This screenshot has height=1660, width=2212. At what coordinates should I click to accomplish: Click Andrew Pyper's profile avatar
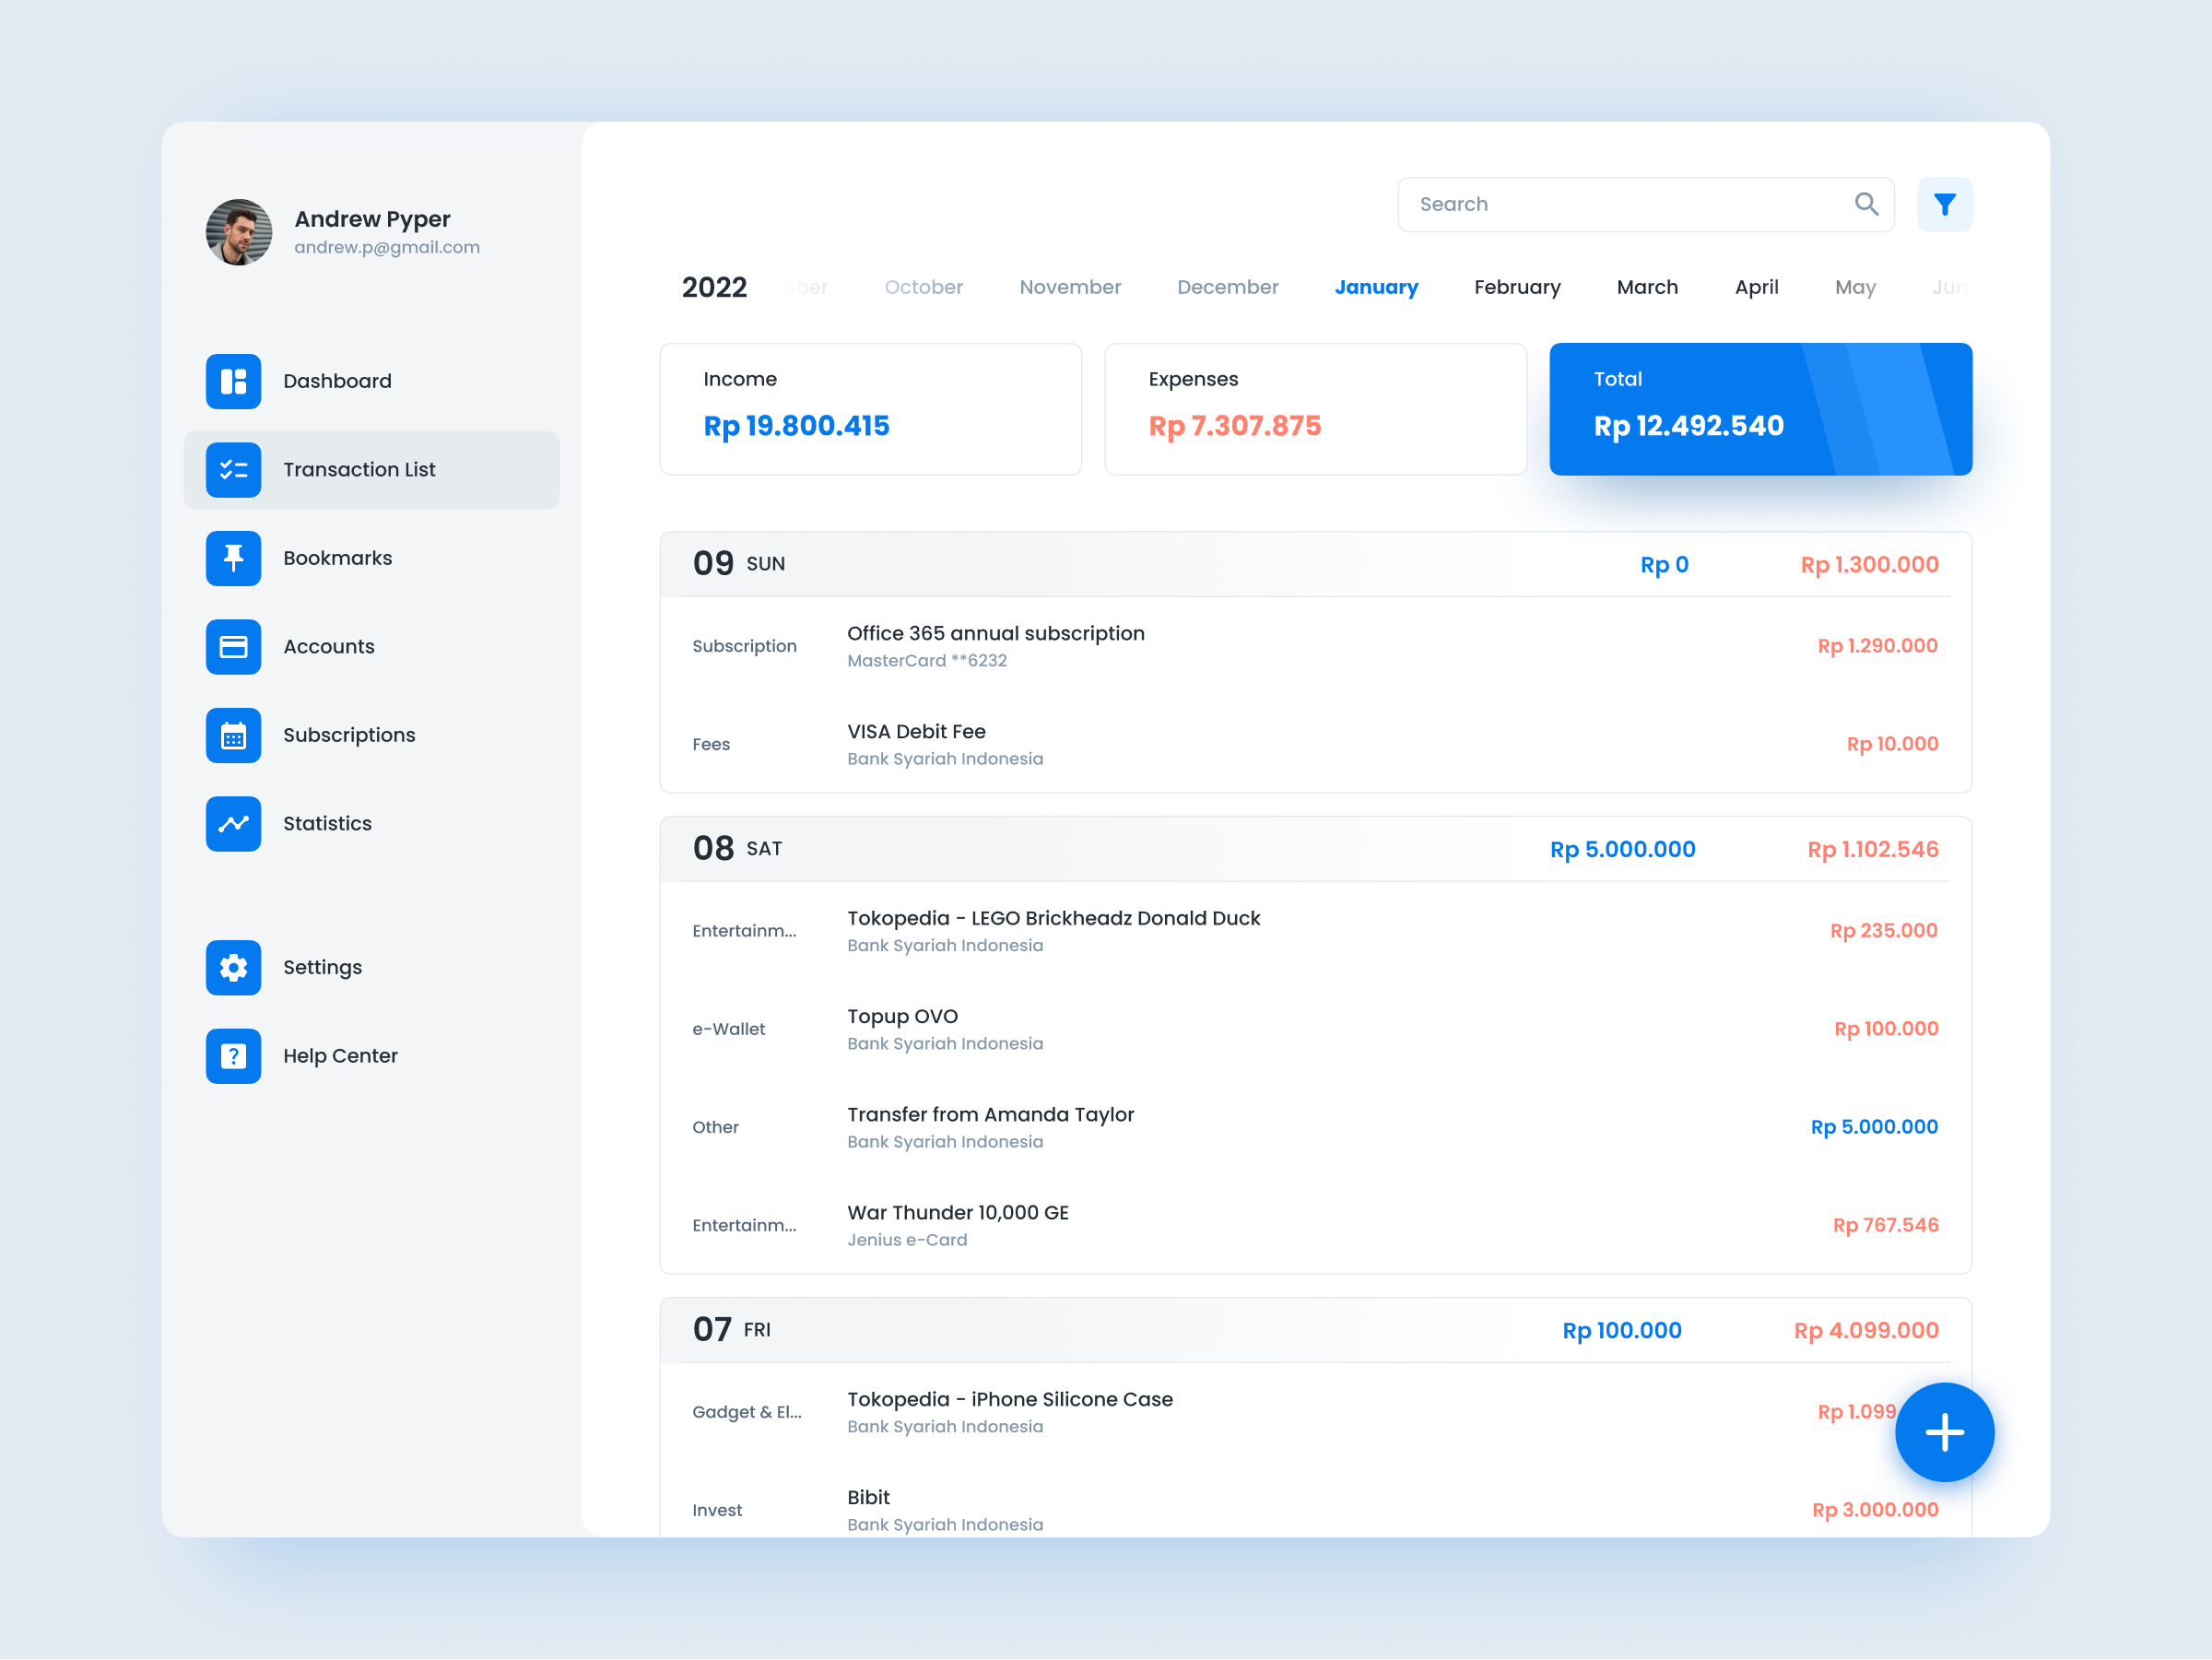tap(239, 232)
